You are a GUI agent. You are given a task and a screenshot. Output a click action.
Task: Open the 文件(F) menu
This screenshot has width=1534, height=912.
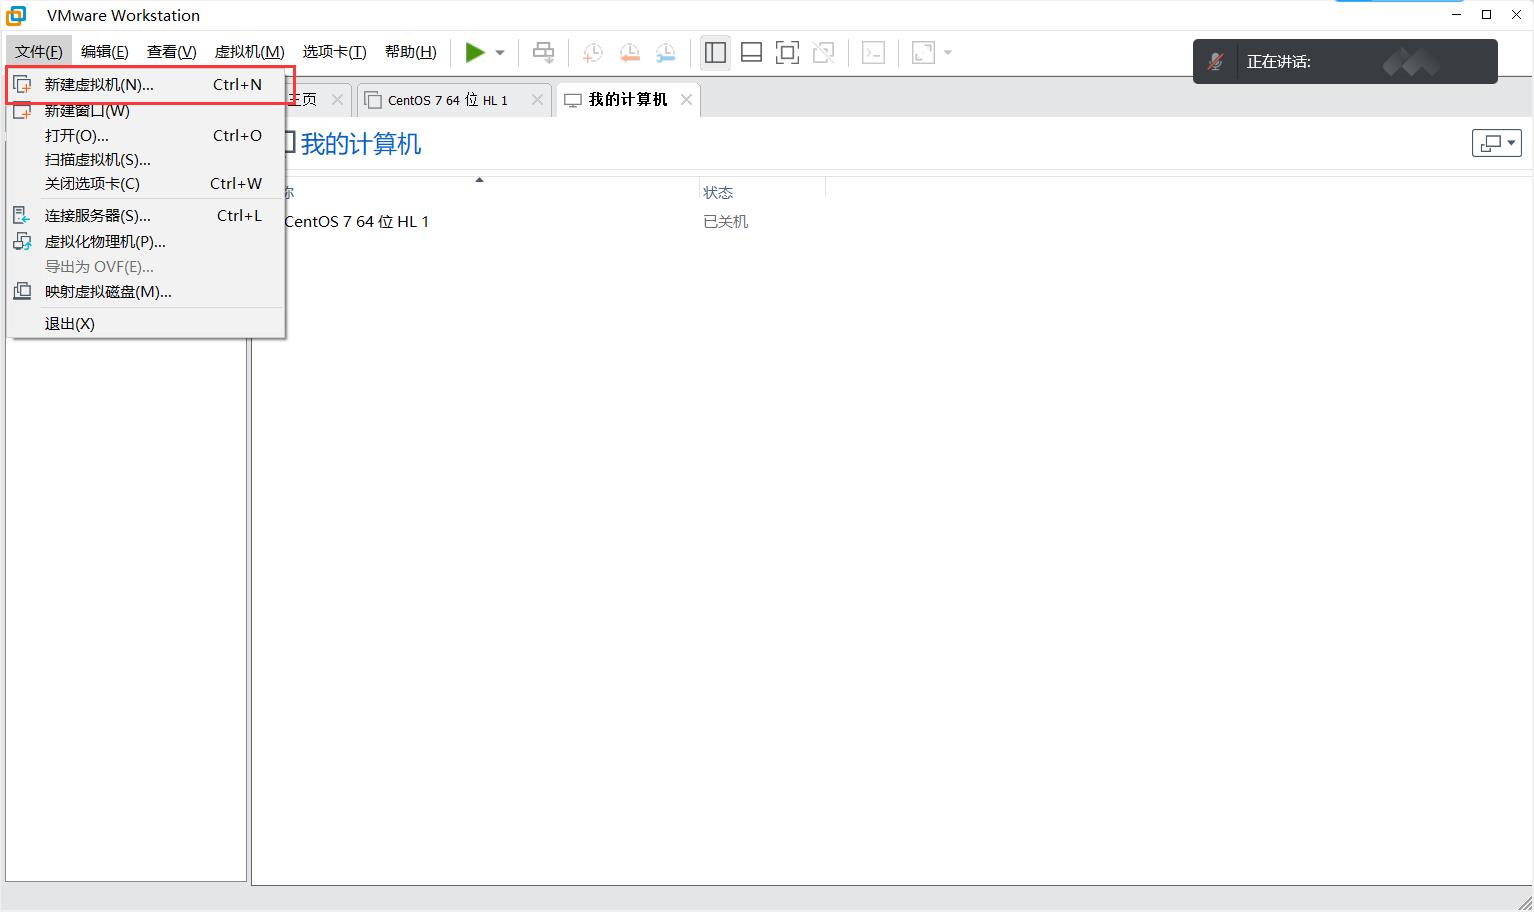pos(39,52)
